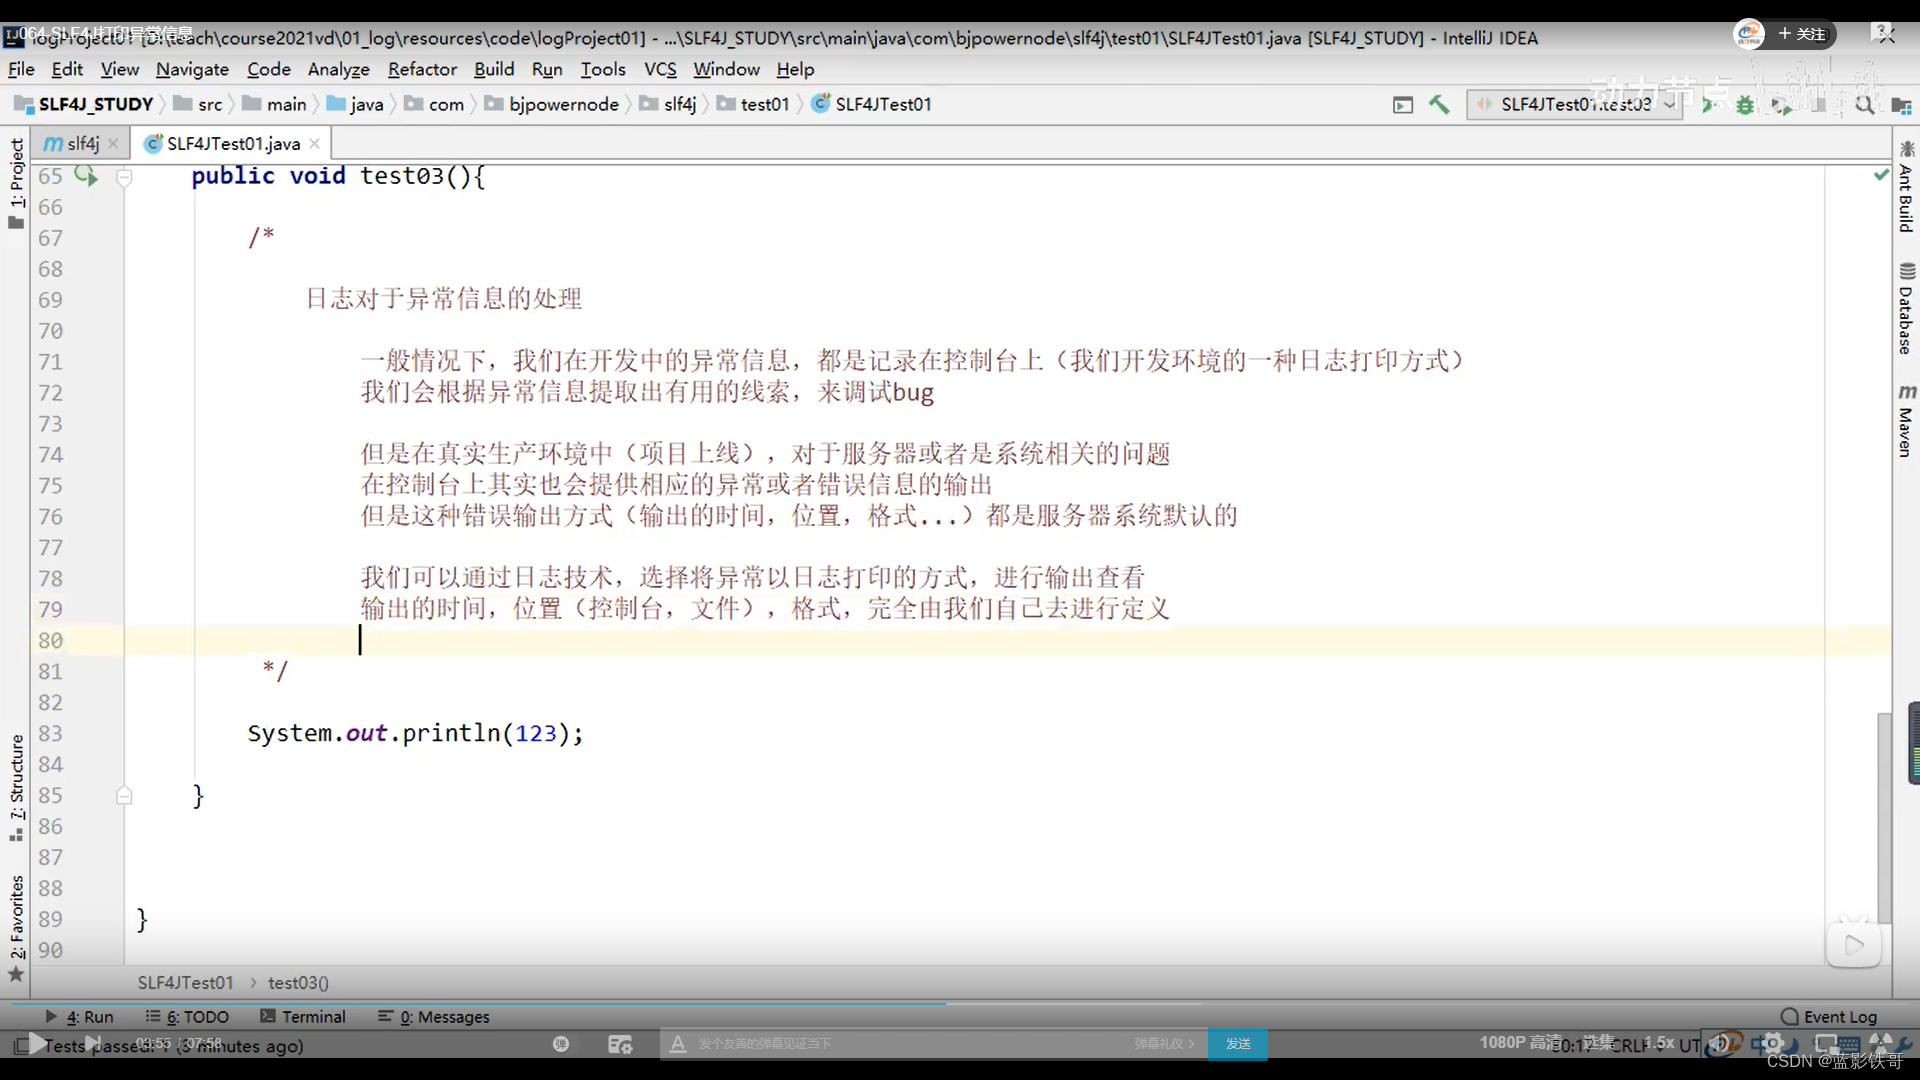Click the uploader avatar next to 关注
Screen dimensions: 1920x1080
(1749, 34)
